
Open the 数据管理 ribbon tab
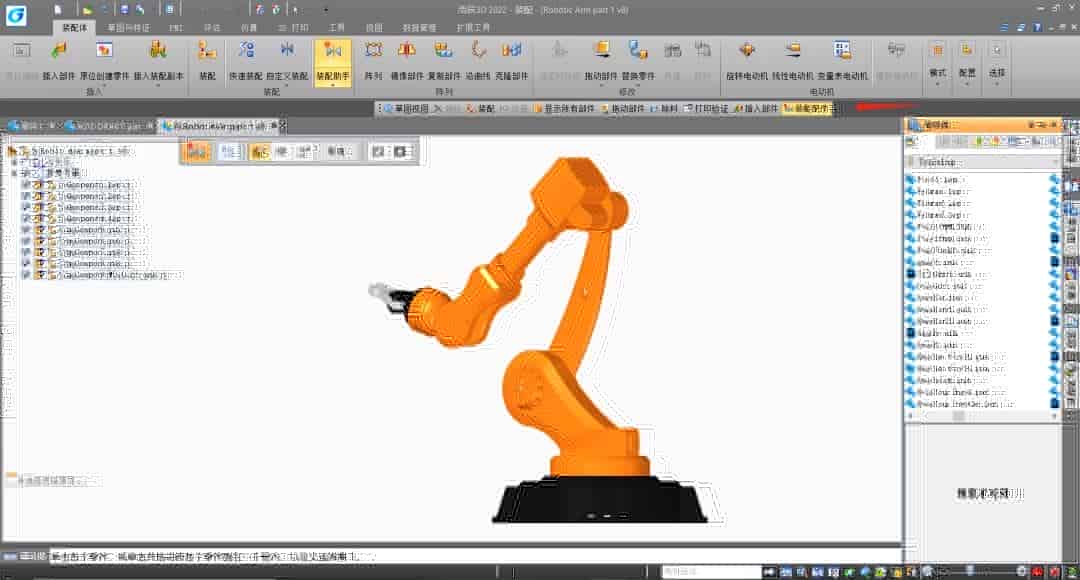tap(419, 28)
